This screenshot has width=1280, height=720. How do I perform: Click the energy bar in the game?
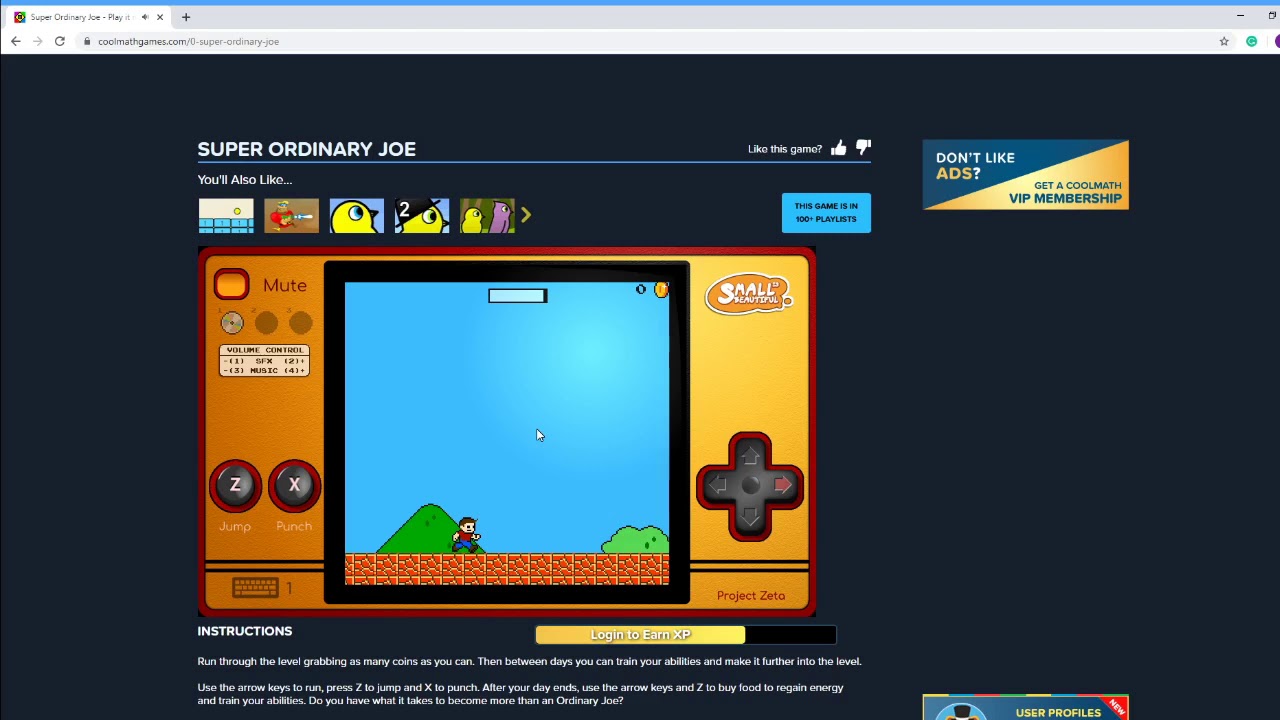pos(518,295)
